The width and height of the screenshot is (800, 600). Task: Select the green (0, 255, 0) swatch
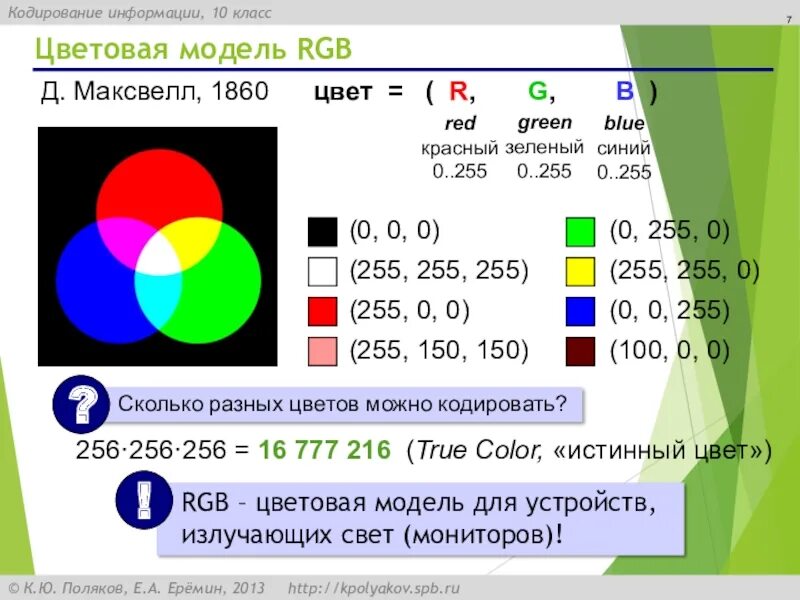click(x=581, y=232)
